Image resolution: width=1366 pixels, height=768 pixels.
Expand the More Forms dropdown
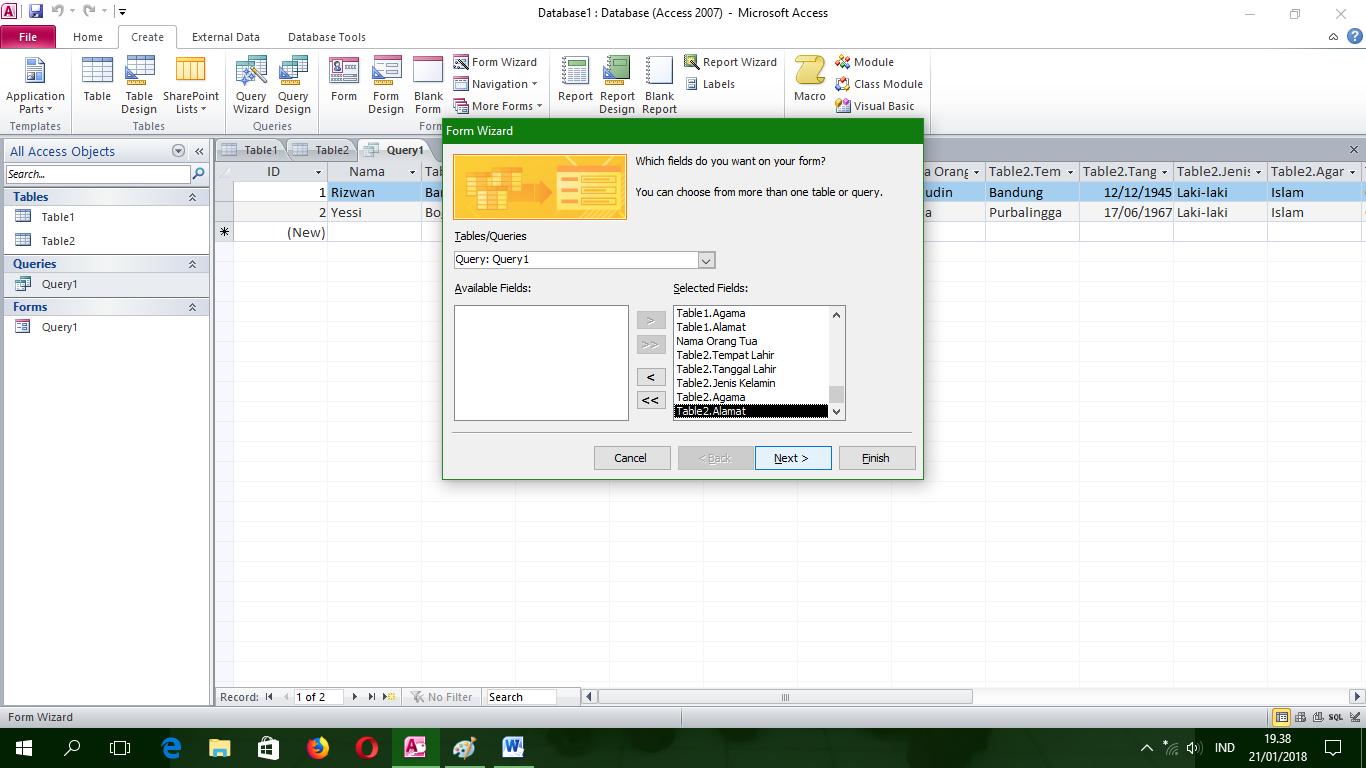(497, 105)
